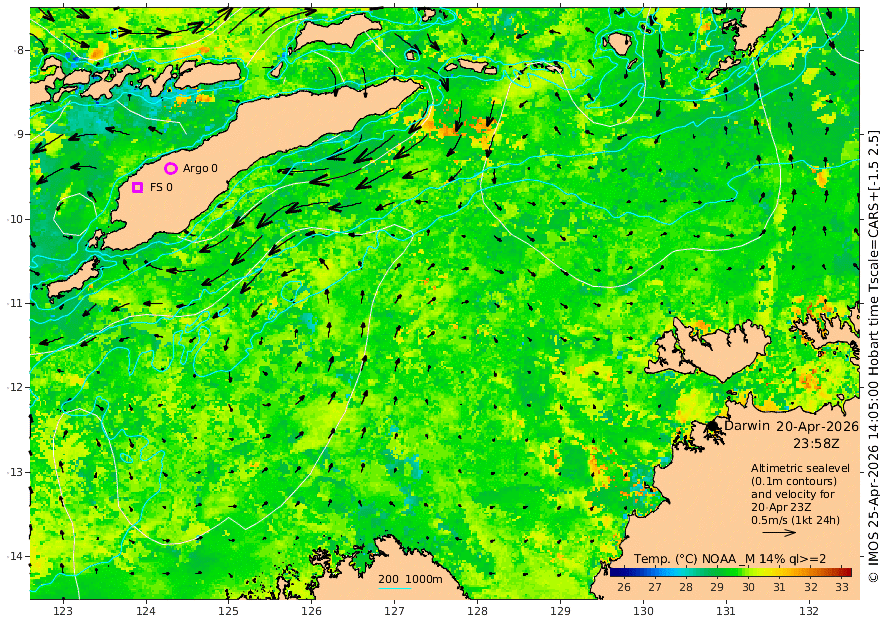Viewport: 880px width, 630px height.
Task: Click latitude axis label -14
Action: tap(16, 556)
